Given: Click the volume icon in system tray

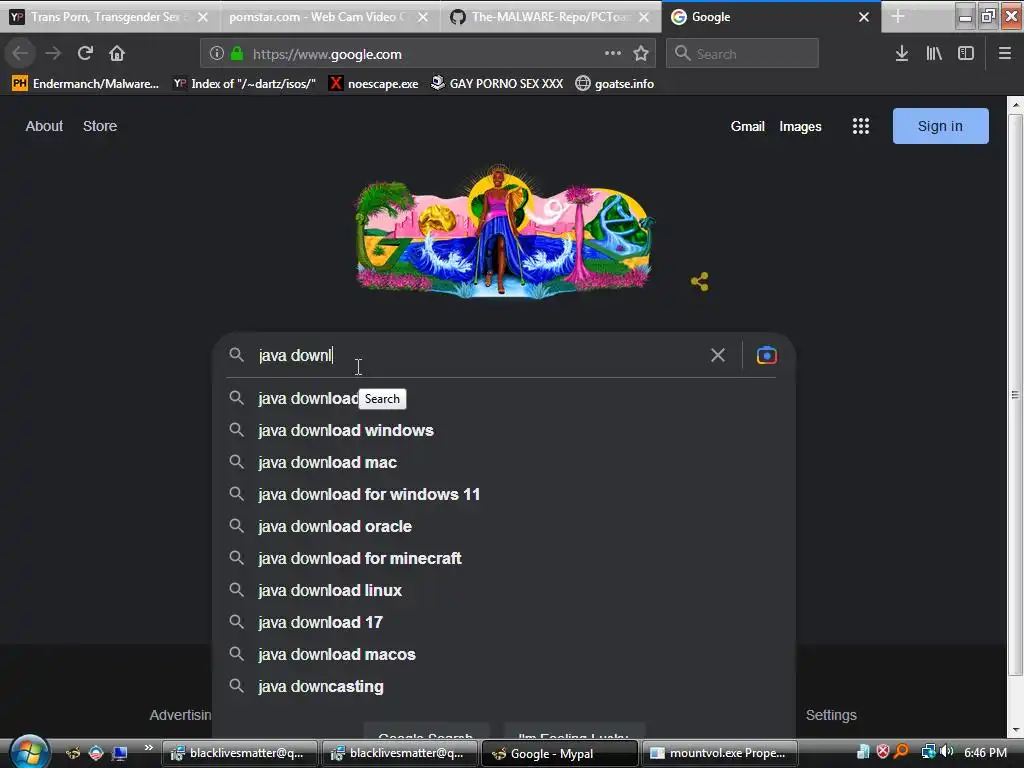Looking at the screenshot, I should 948,752.
